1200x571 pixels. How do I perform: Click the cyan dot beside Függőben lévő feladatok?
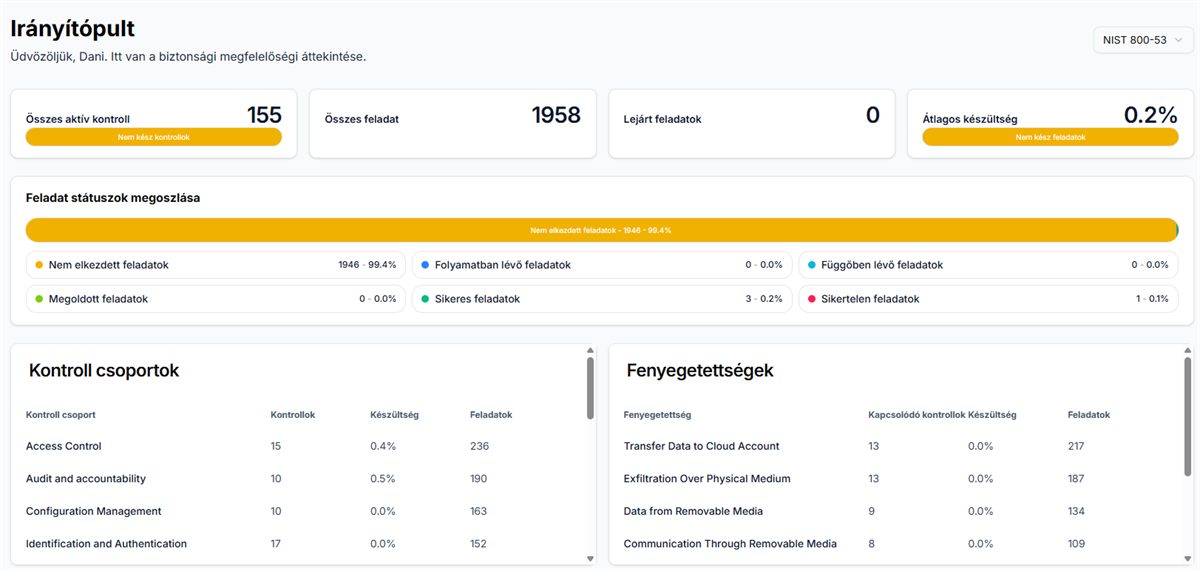coord(812,265)
